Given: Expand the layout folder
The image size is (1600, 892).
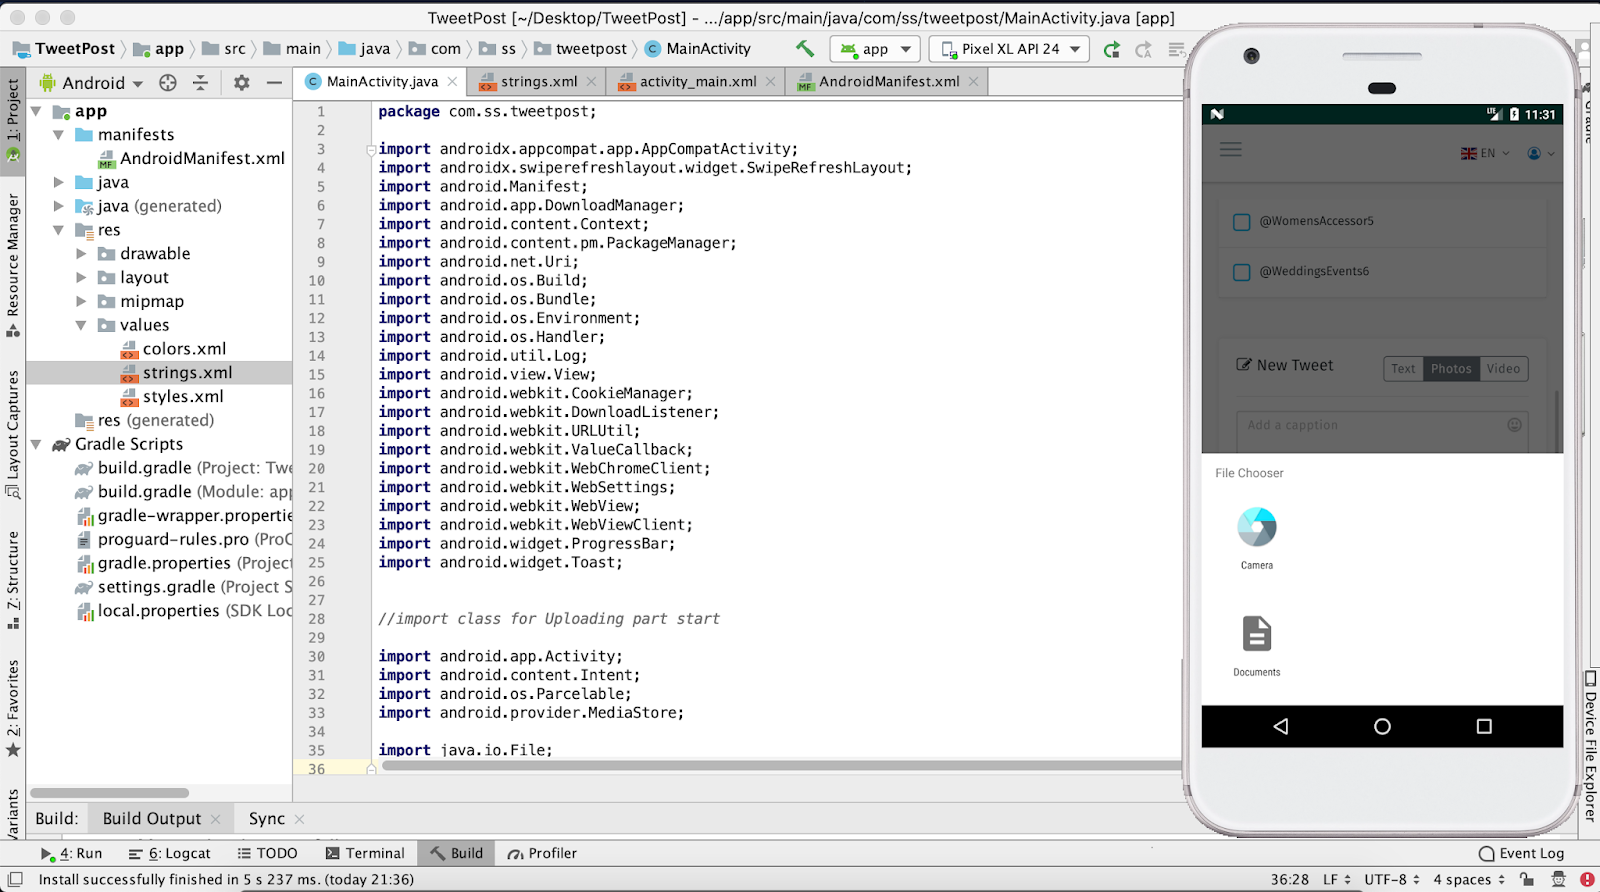Looking at the screenshot, I should (x=81, y=278).
